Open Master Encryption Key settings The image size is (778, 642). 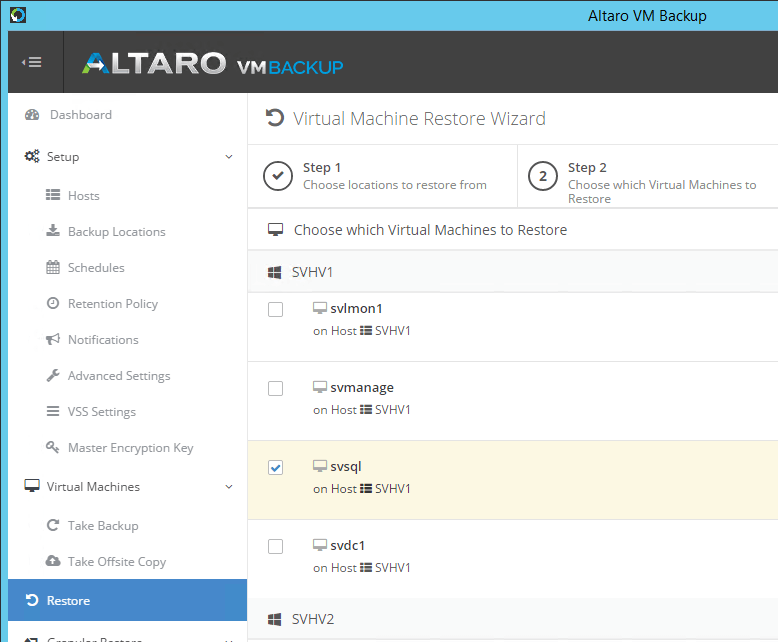[x=130, y=448]
